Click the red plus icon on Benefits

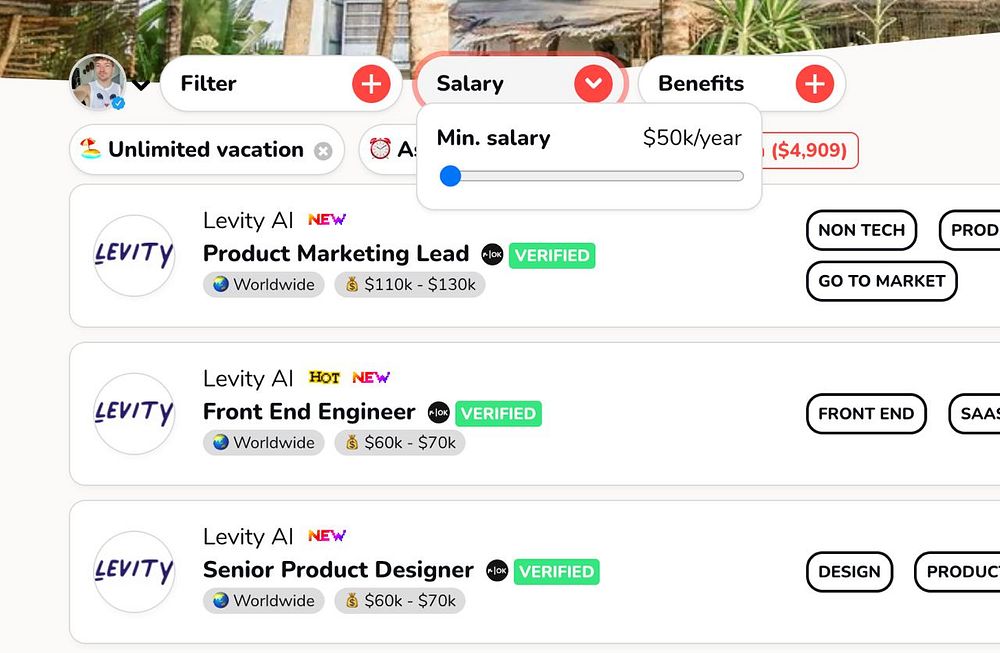tap(814, 84)
